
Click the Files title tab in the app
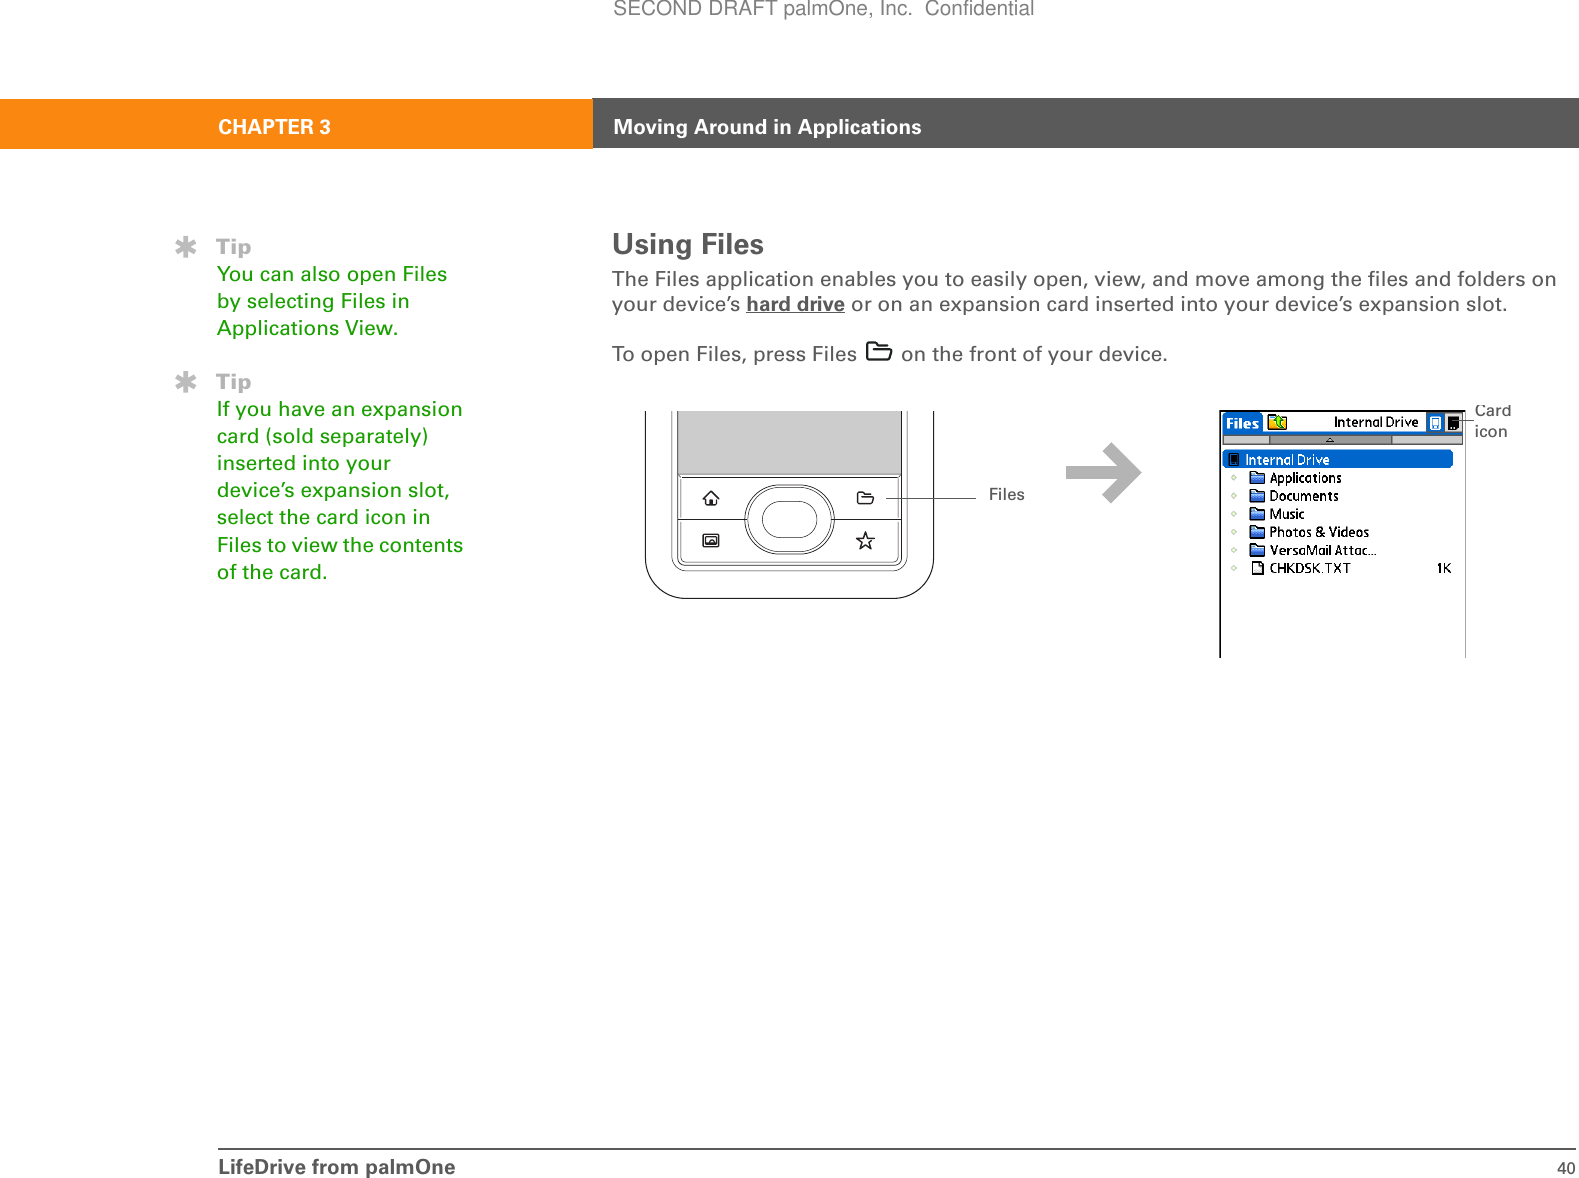coord(1242,423)
